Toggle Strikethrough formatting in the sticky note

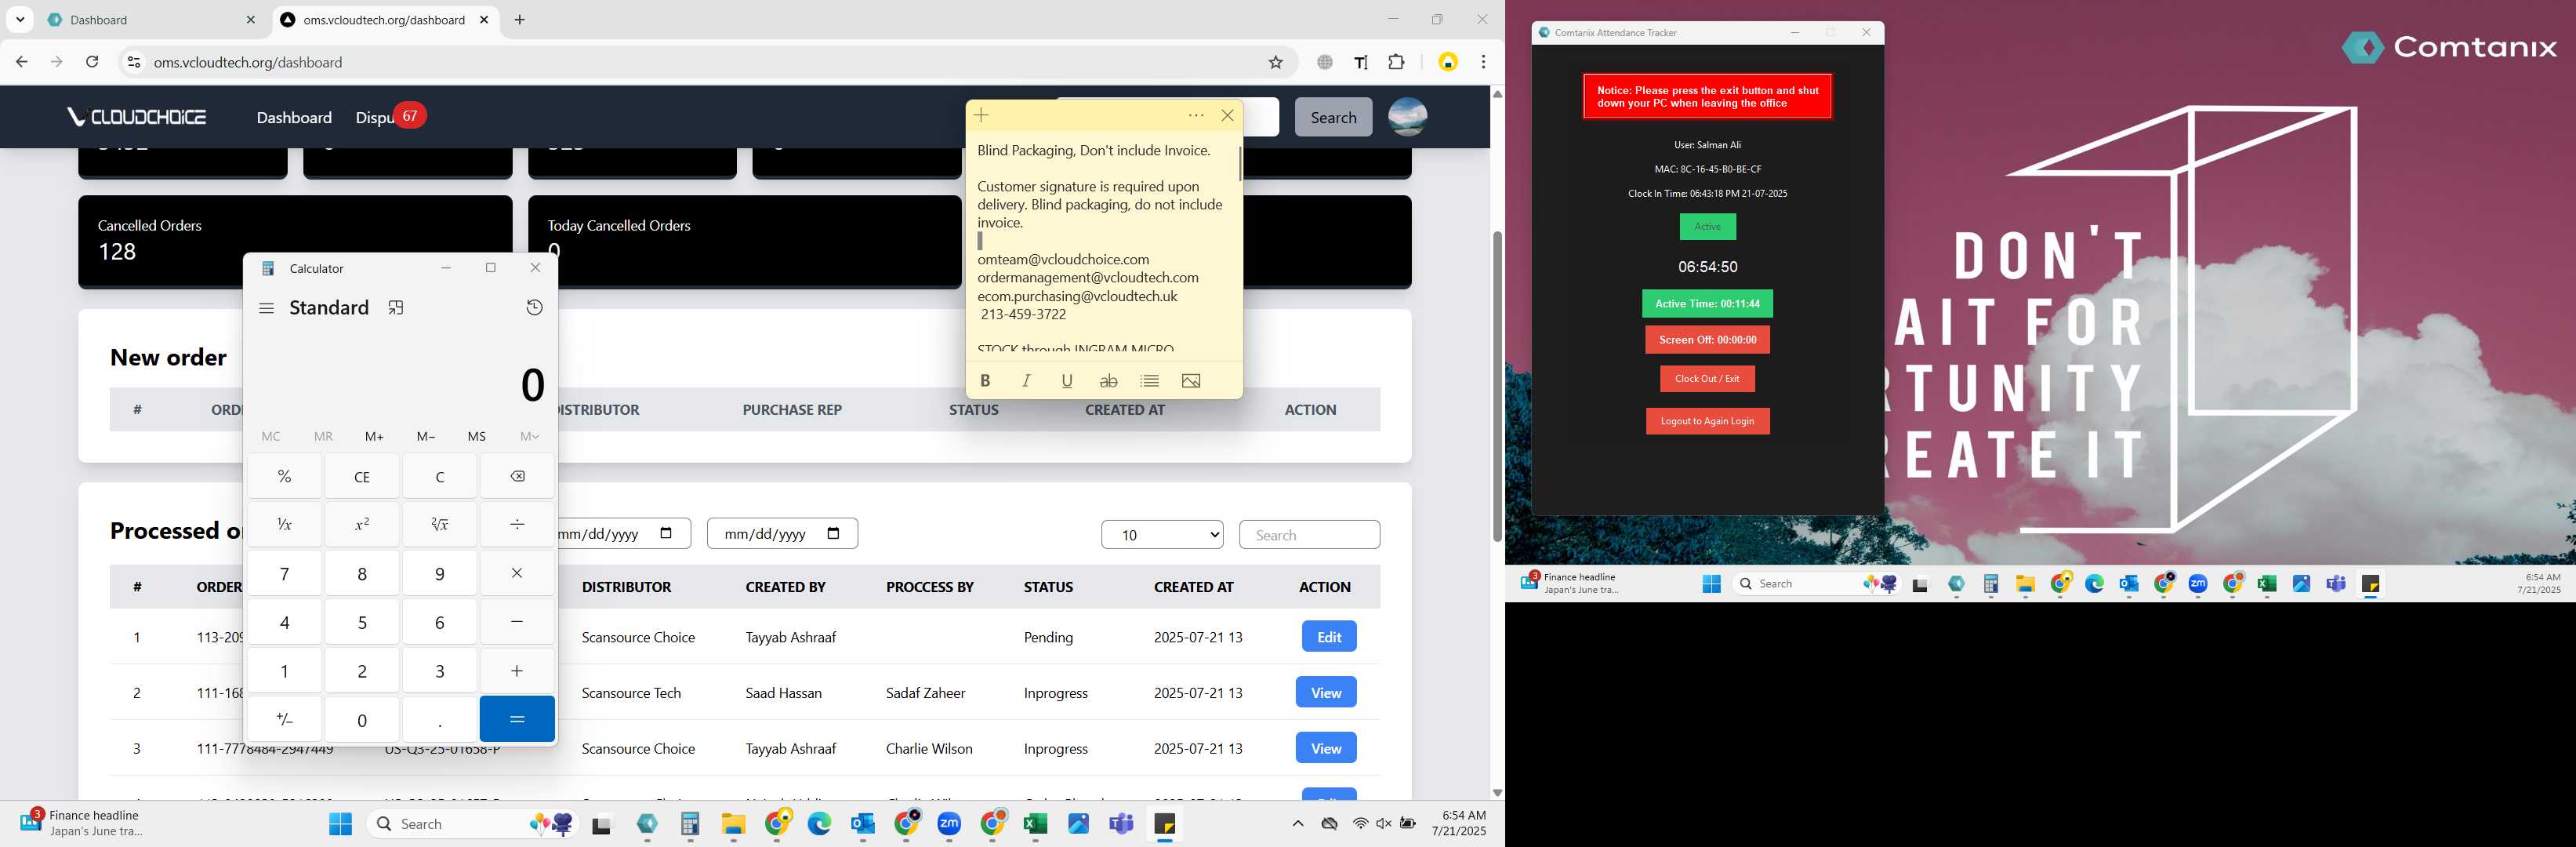[x=1108, y=381]
